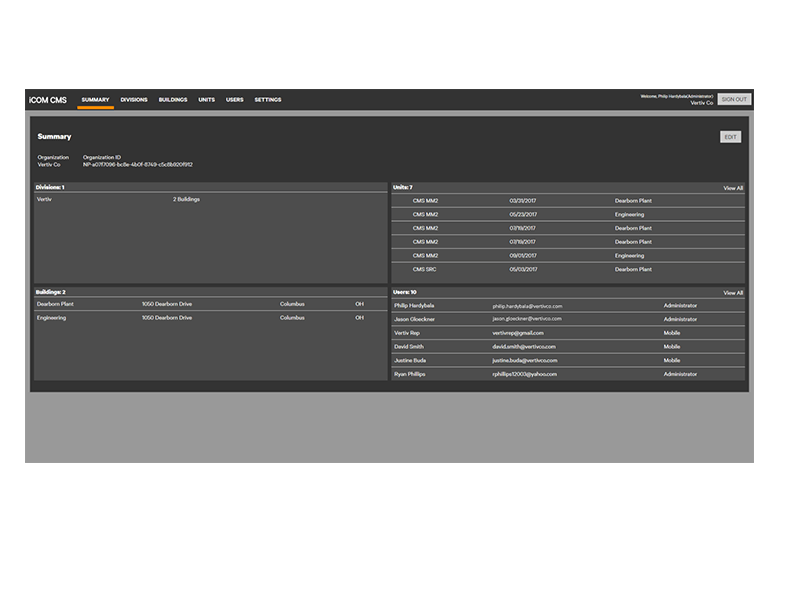
Task: Click the 05/03/2017 date cell
Action: 523,269
